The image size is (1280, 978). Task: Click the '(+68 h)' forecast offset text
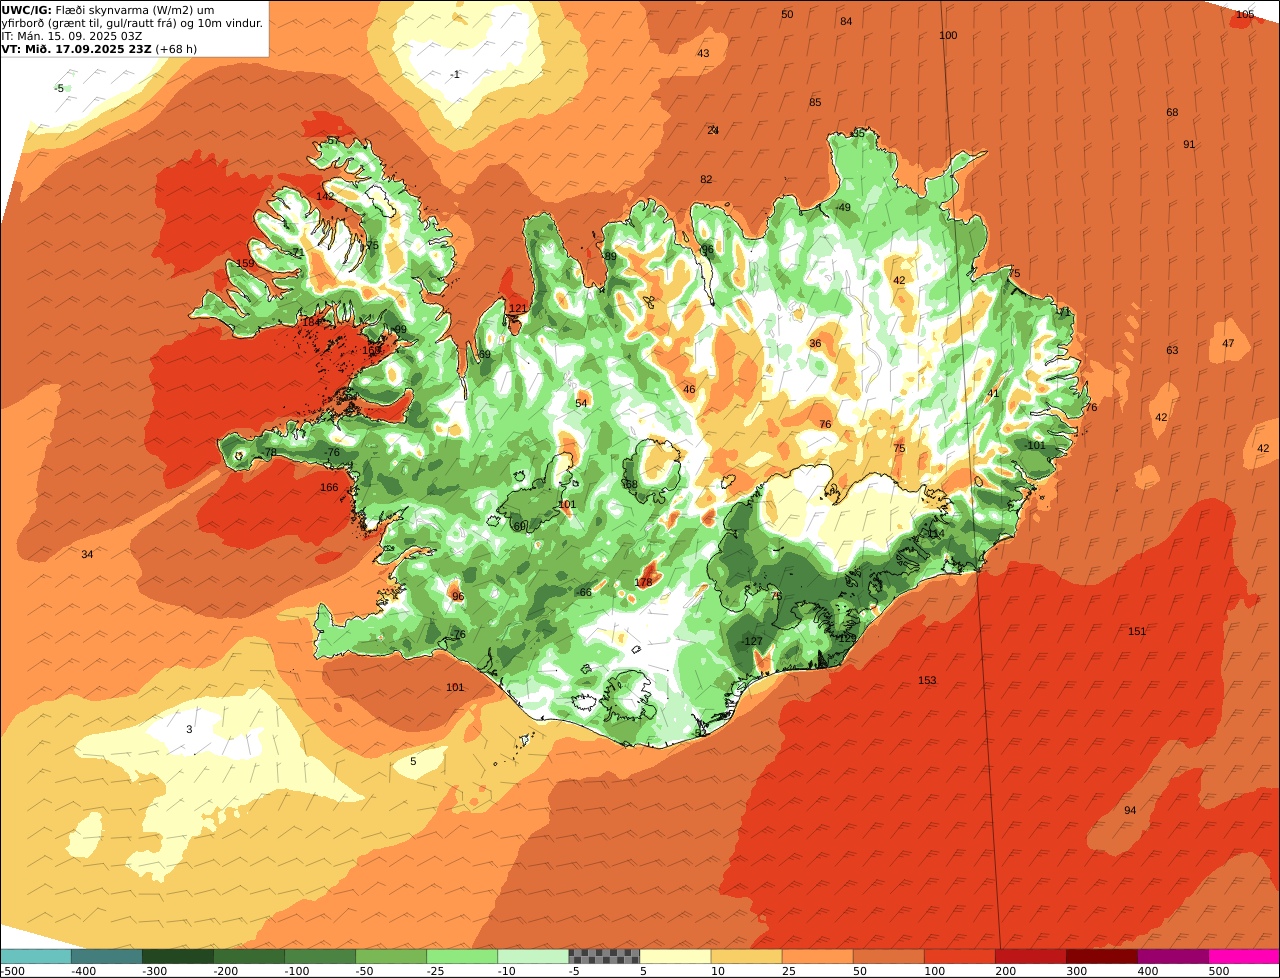pyautogui.click(x=176, y=48)
